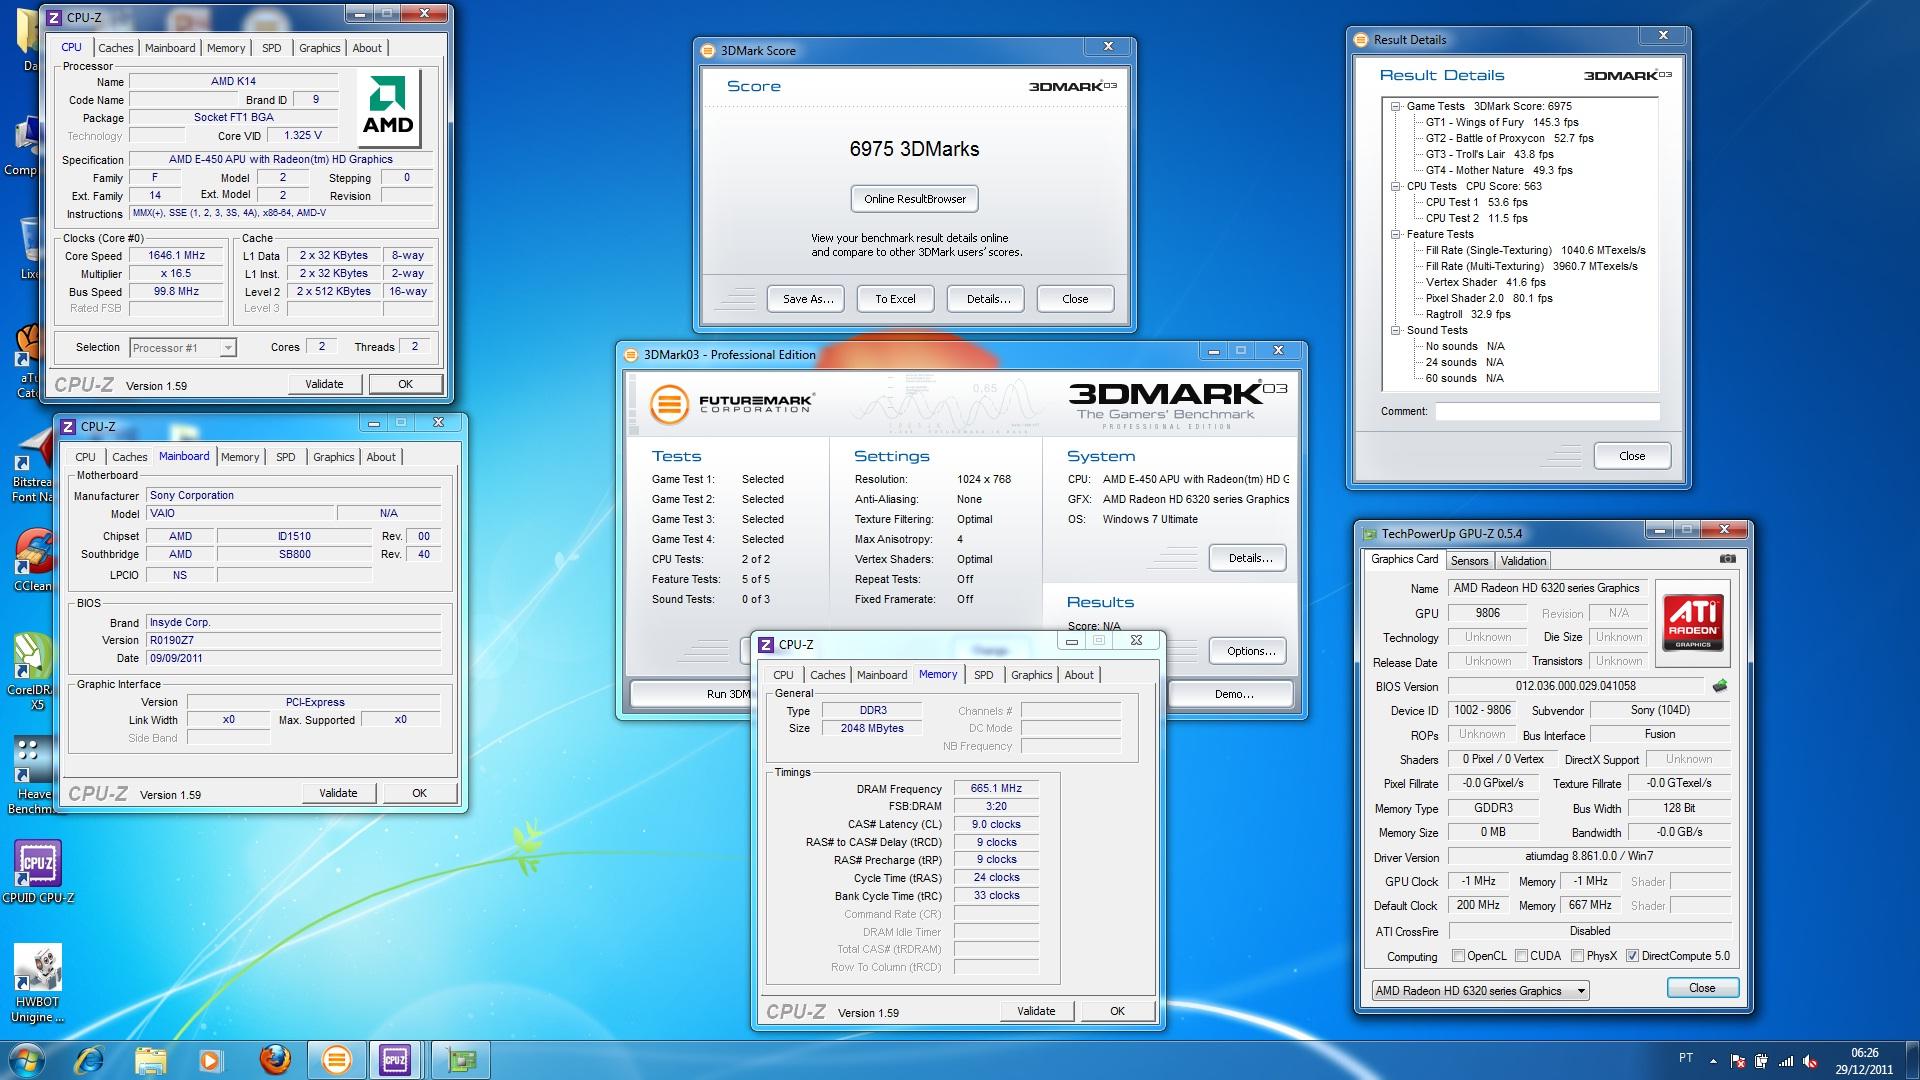Close the Result Details with Close button
1920x1080 pixels.
[1632, 456]
